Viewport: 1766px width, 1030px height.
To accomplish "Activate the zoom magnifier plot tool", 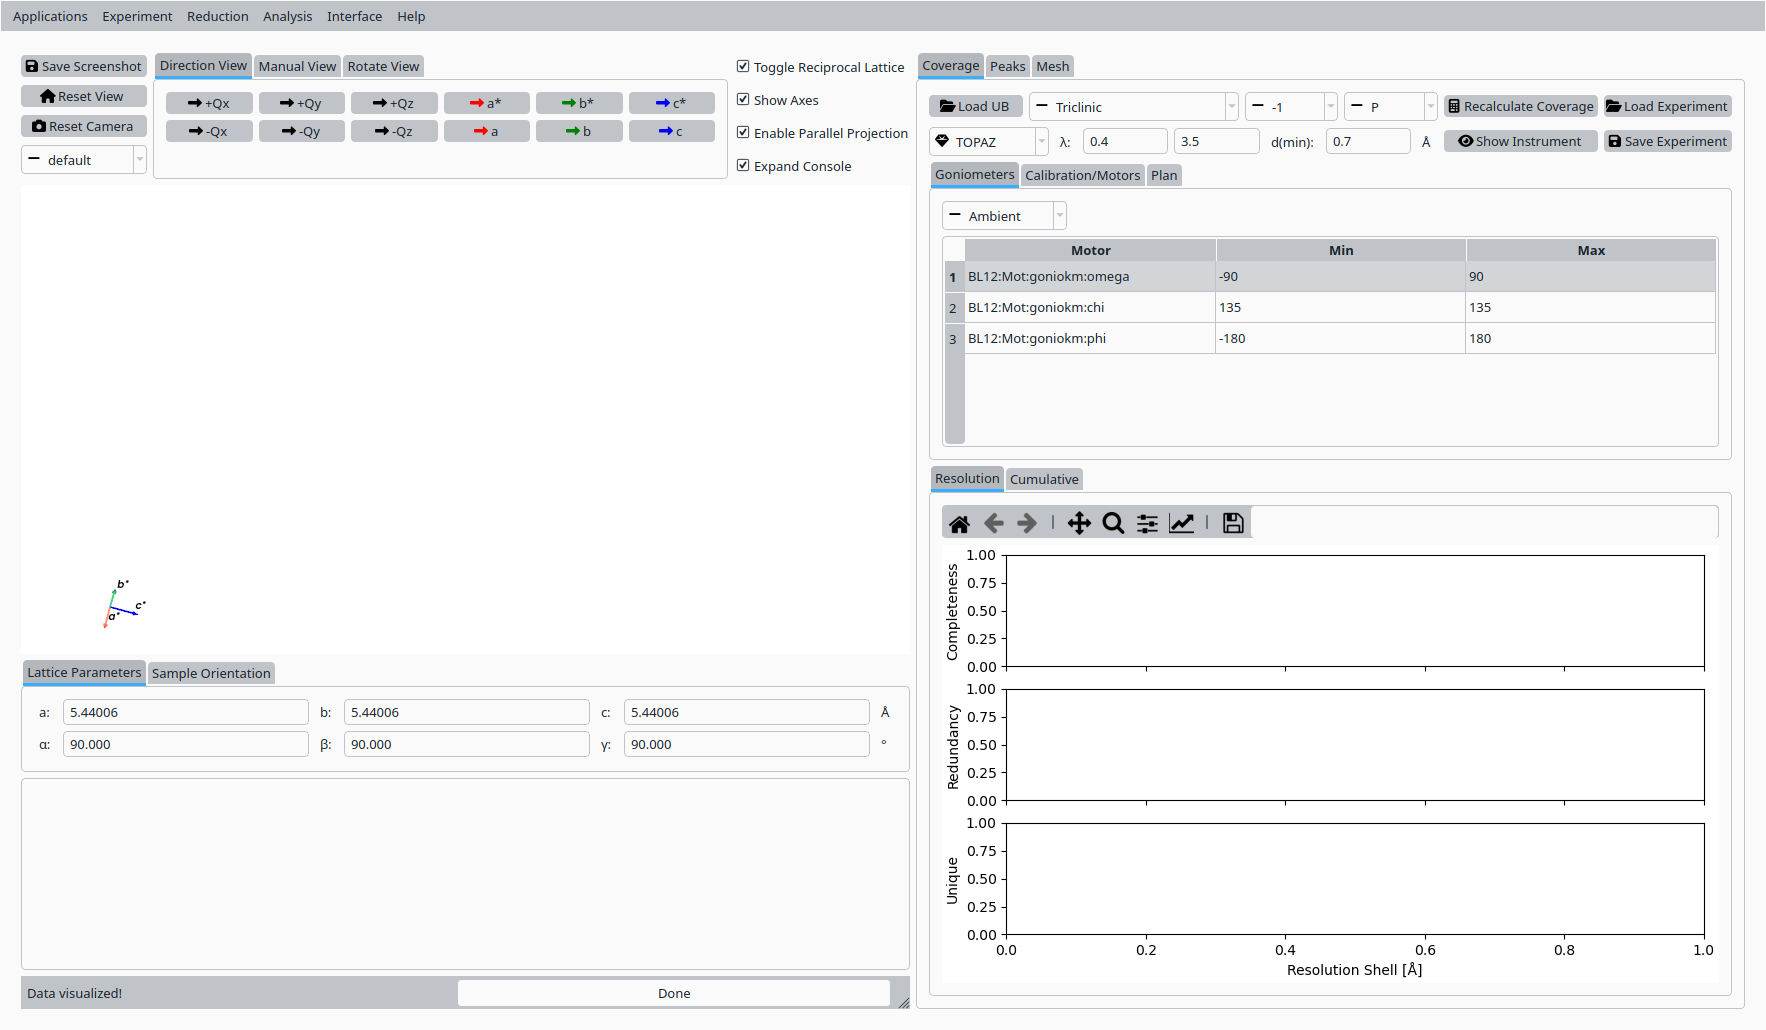I will [x=1113, y=523].
